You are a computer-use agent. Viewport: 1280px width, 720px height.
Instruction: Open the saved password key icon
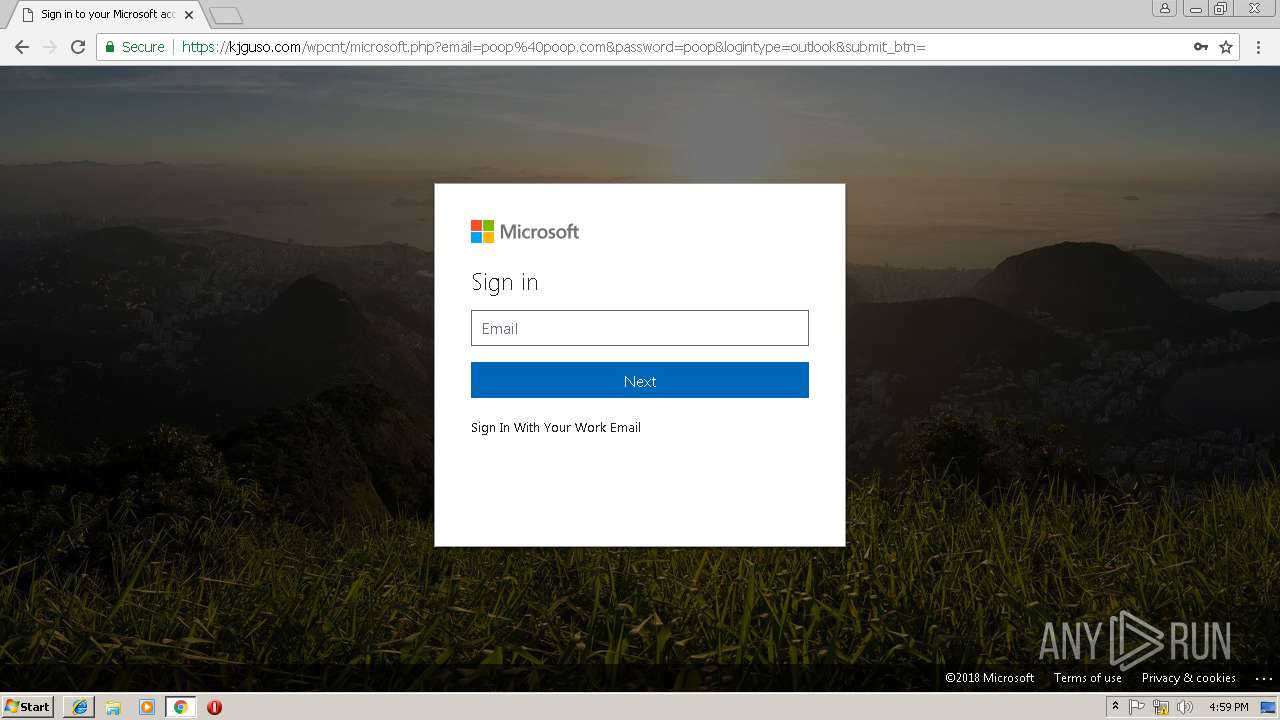1200,47
